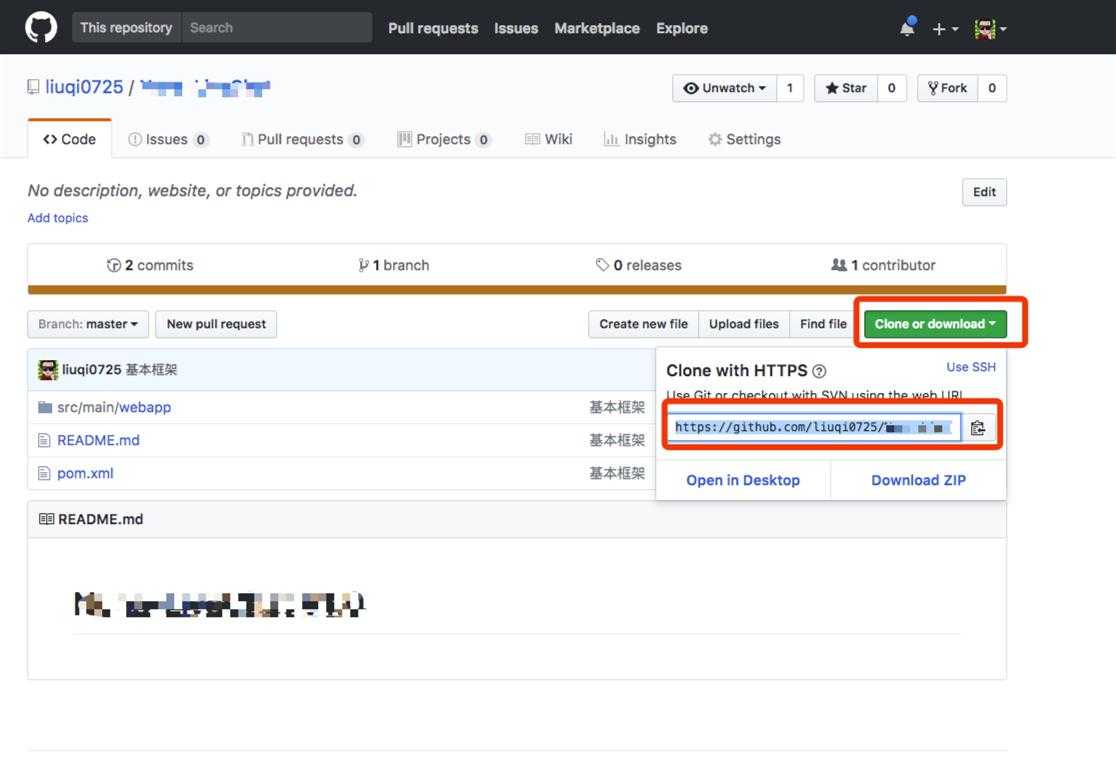Click the README.md header book icon
This screenshot has height=770, width=1116.
coord(46,520)
